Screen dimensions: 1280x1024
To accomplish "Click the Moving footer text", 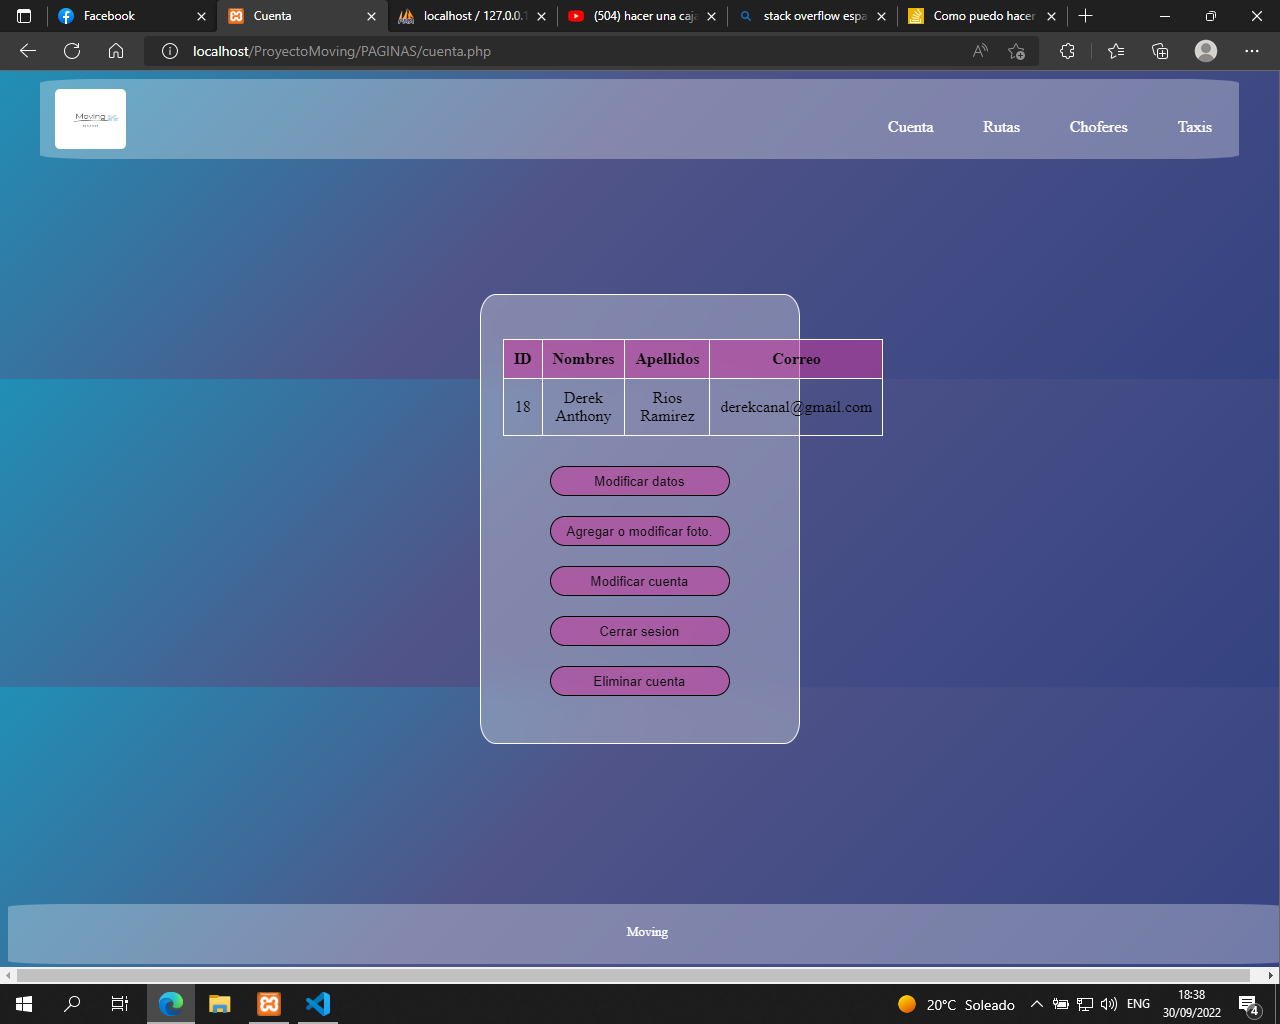I will (x=647, y=932).
